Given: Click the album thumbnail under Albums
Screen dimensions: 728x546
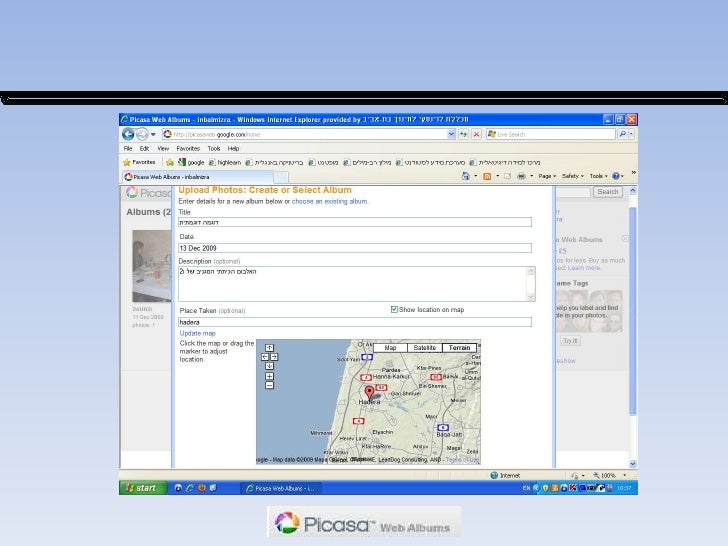Looking at the screenshot, I should click(x=151, y=266).
